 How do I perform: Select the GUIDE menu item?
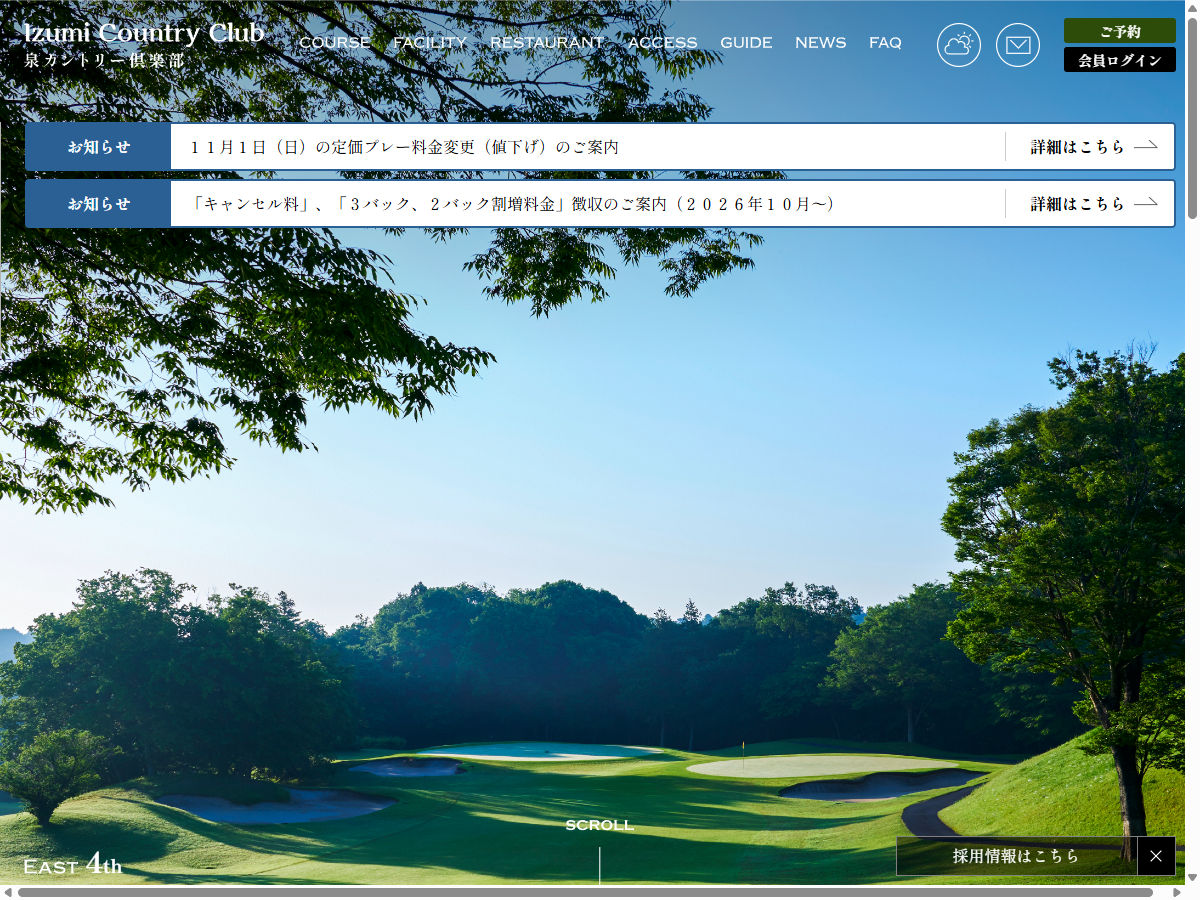pyautogui.click(x=746, y=43)
